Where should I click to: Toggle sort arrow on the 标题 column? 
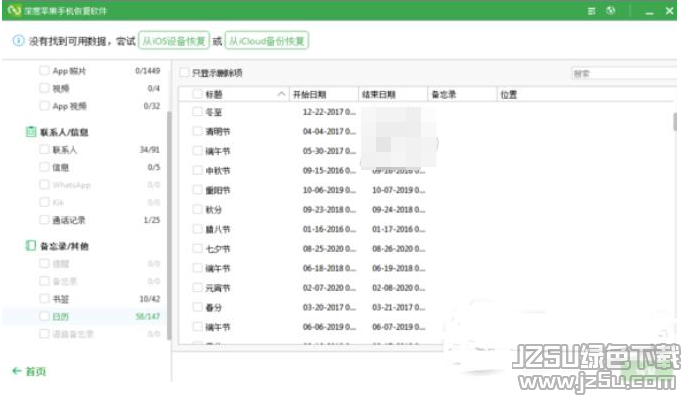pyautogui.click(x=281, y=94)
